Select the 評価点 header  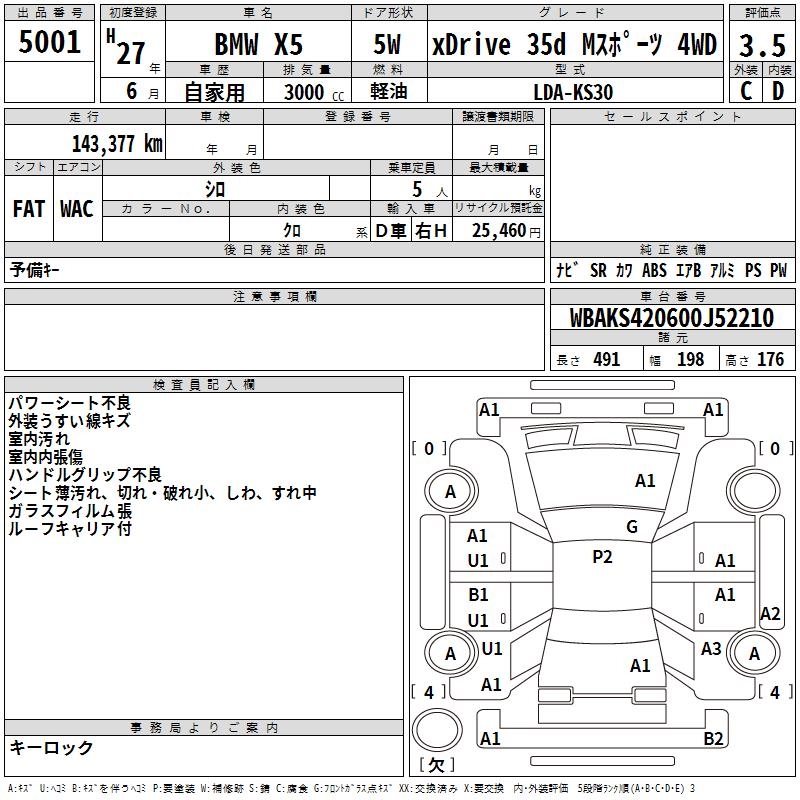(x=762, y=13)
